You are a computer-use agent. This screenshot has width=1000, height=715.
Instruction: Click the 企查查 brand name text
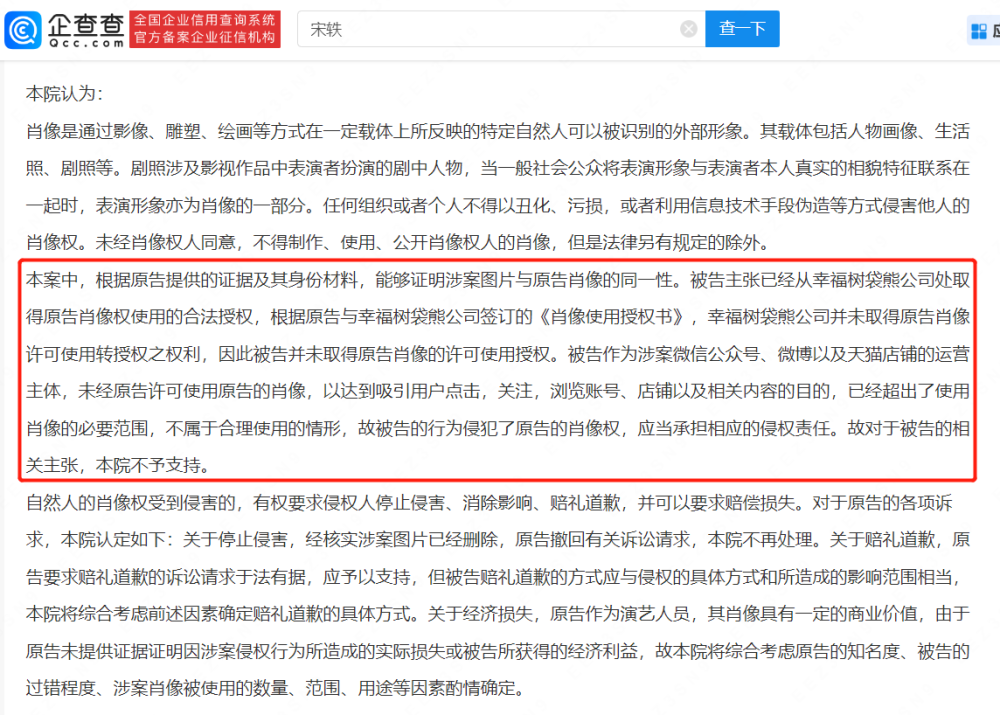pyautogui.click(x=86, y=26)
